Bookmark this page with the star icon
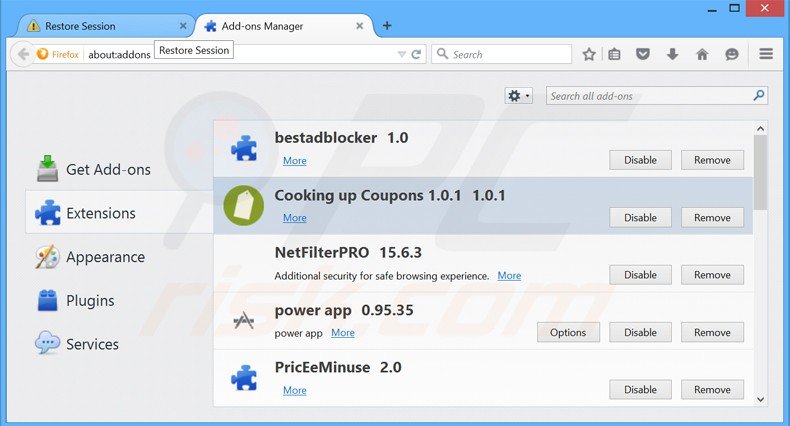 click(589, 54)
